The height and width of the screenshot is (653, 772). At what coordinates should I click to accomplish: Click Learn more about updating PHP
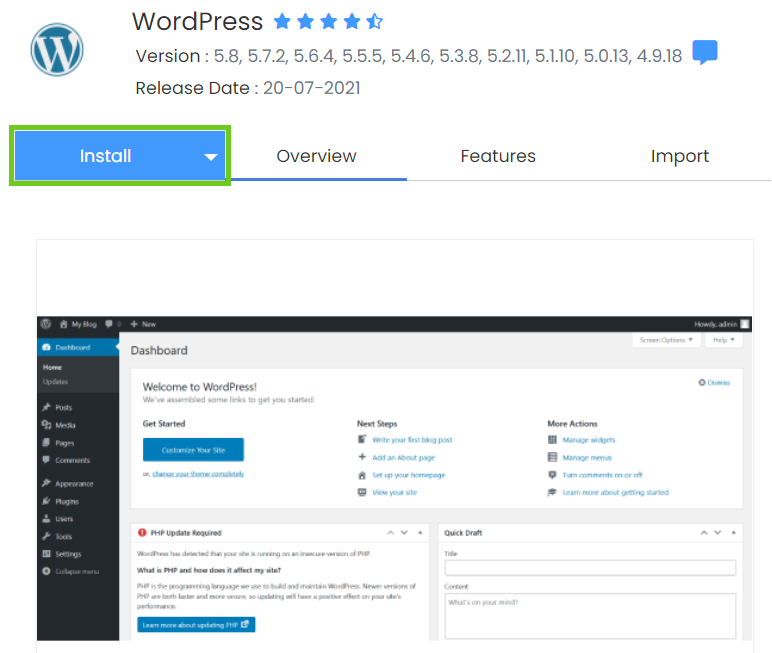(196, 625)
